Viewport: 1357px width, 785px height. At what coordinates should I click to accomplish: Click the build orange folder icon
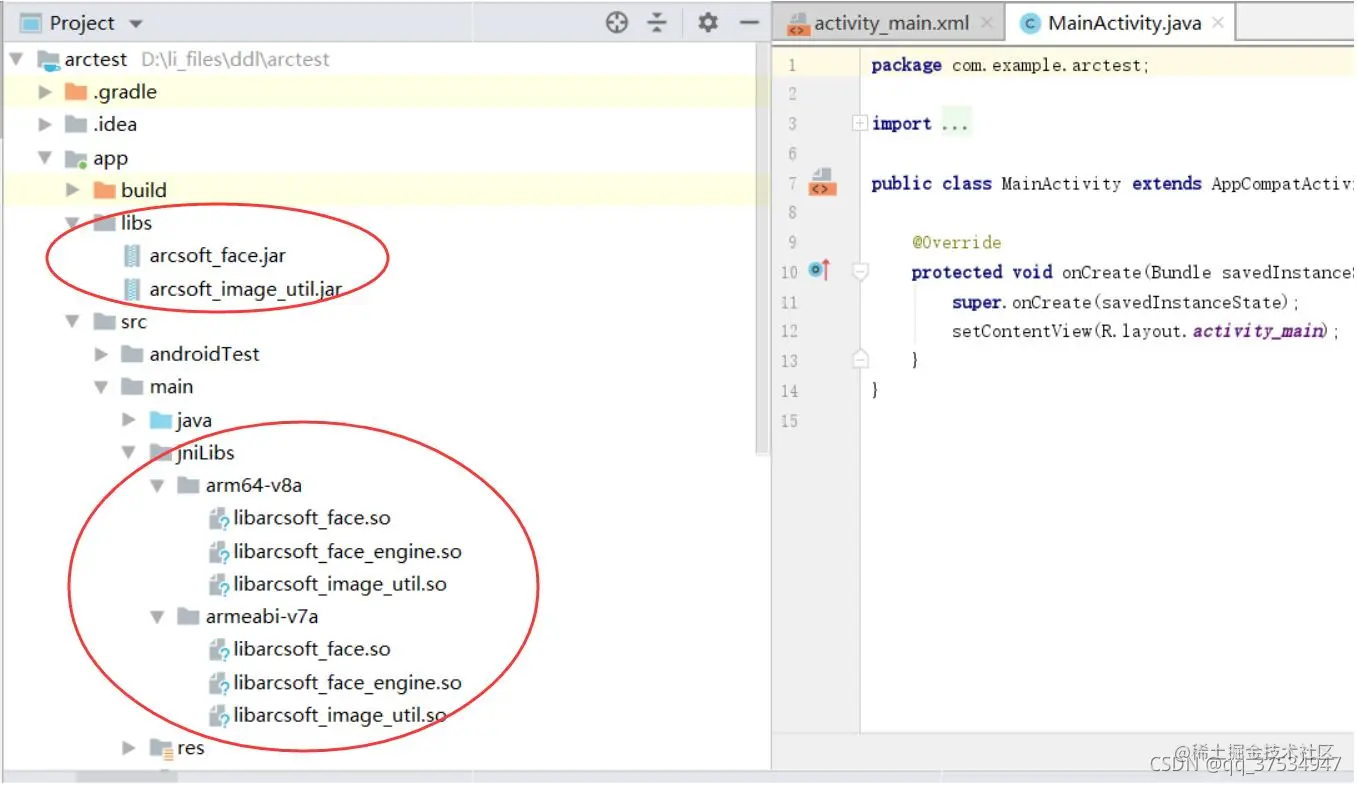pos(104,190)
